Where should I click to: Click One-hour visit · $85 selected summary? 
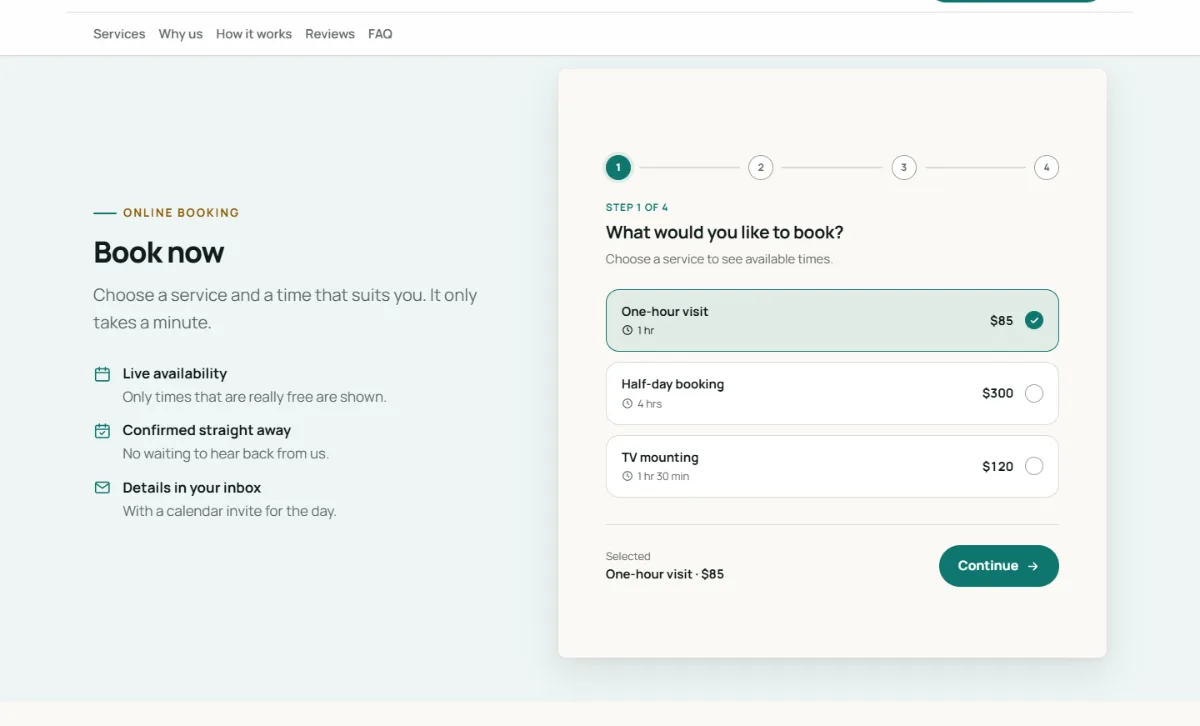coord(665,575)
